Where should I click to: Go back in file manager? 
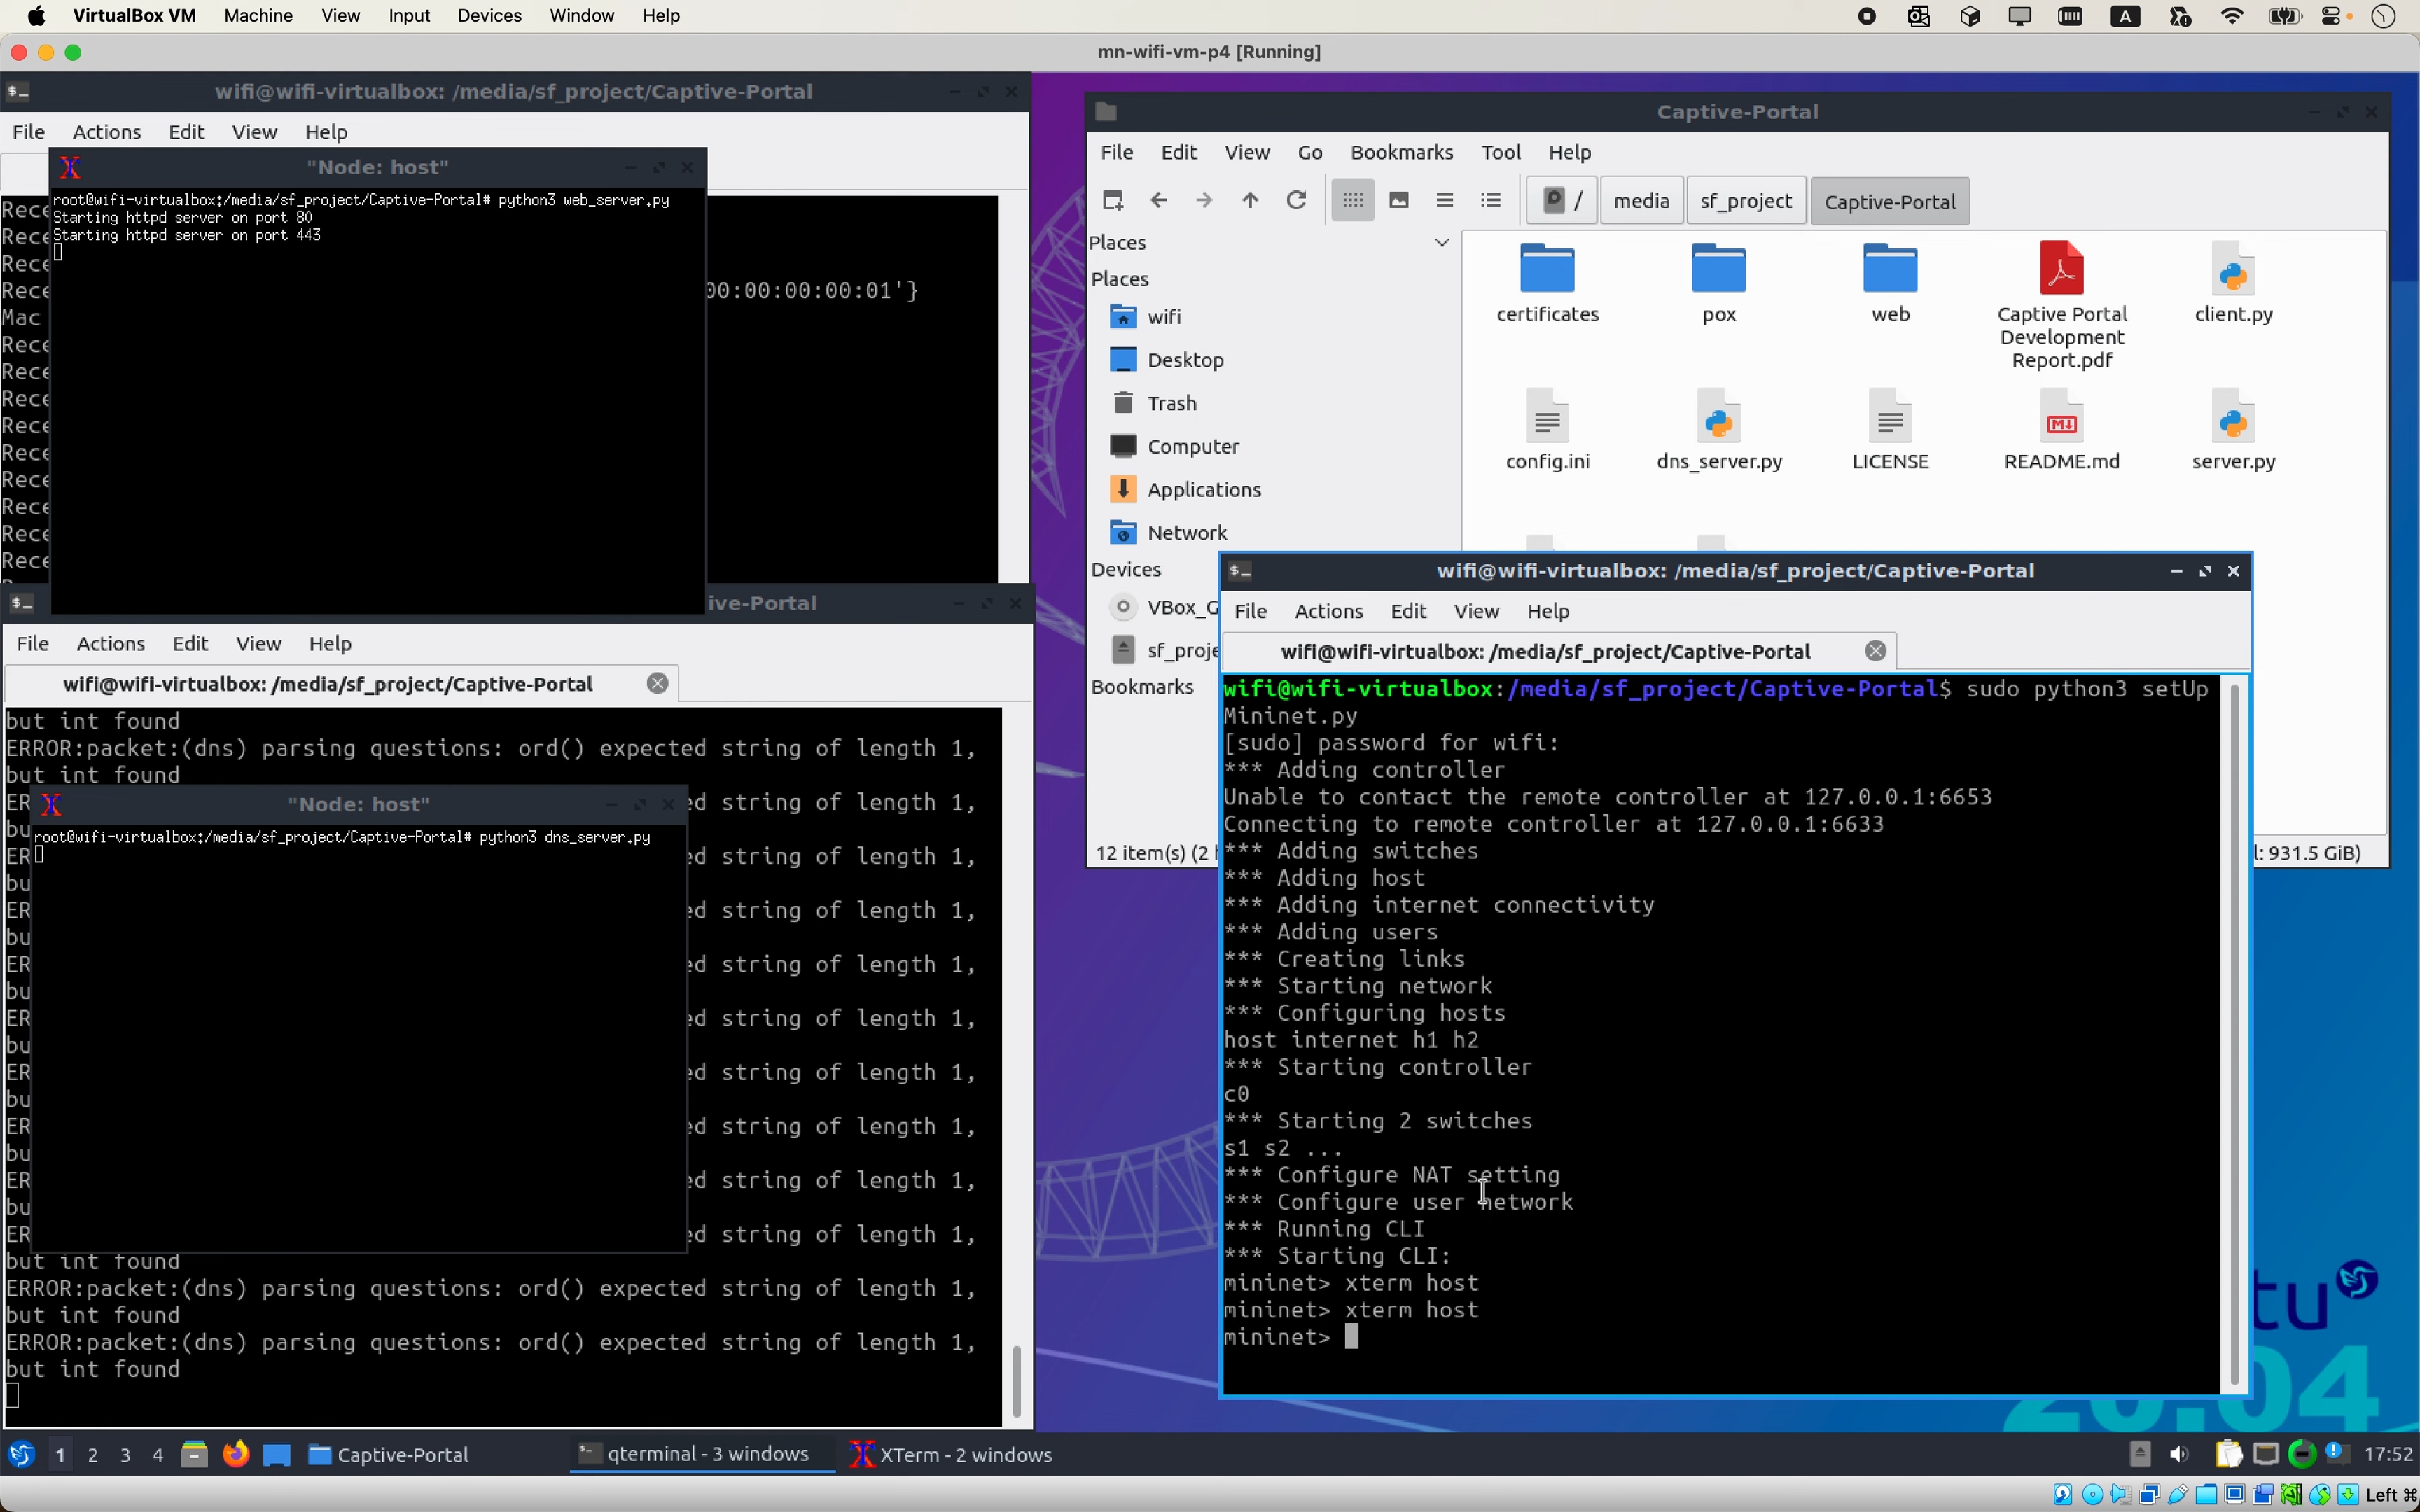[1158, 200]
